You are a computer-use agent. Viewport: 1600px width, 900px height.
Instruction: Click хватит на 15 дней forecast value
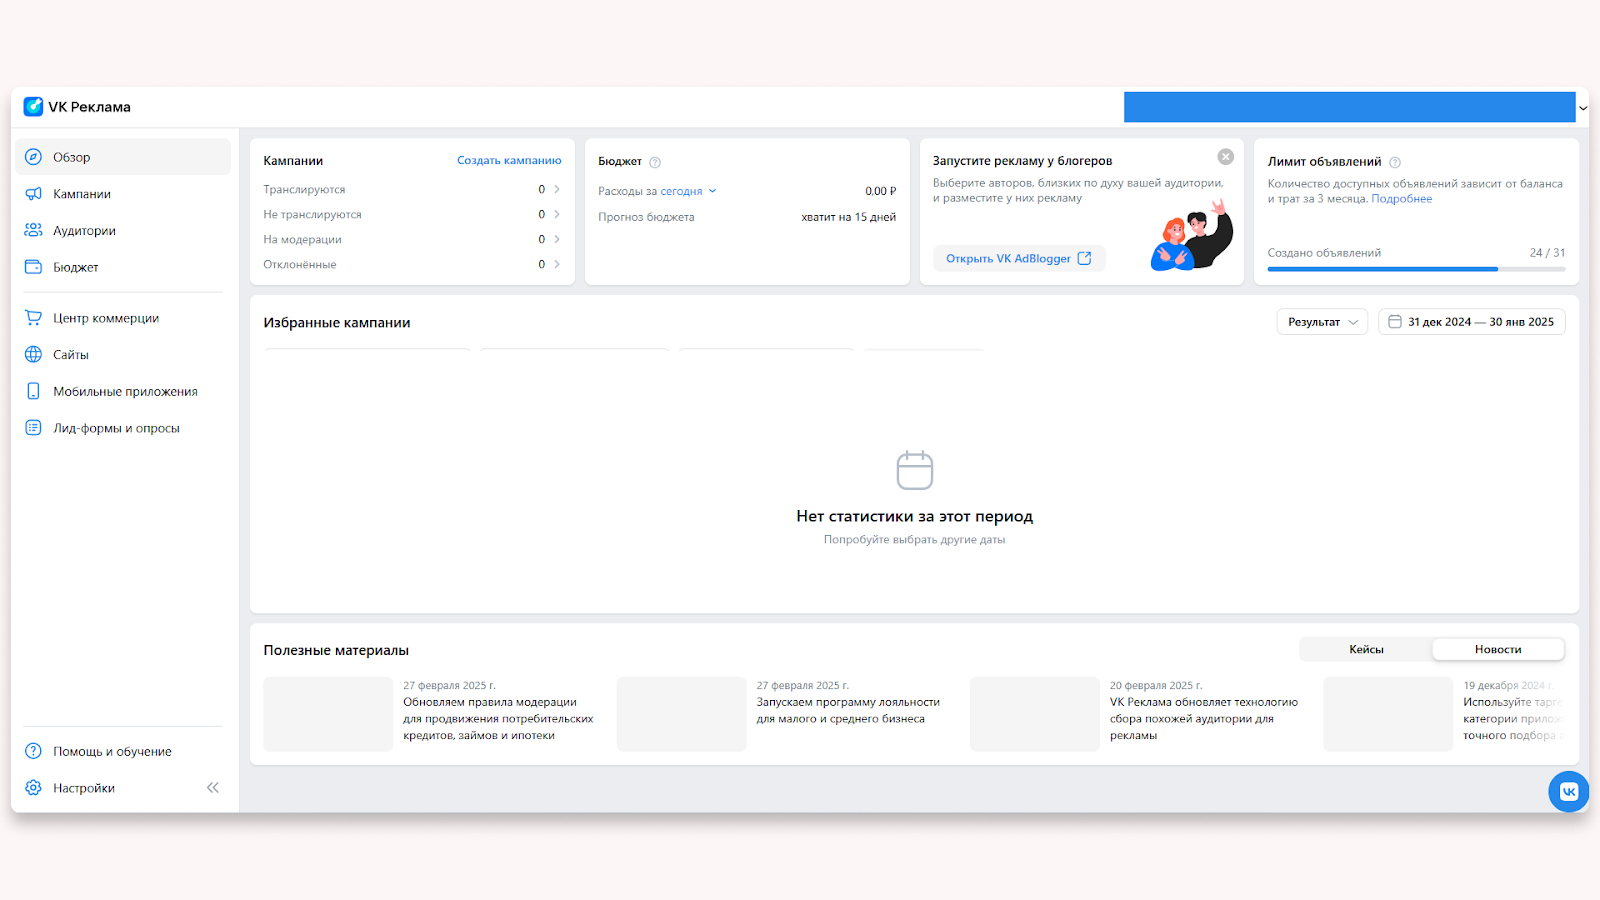click(x=848, y=217)
